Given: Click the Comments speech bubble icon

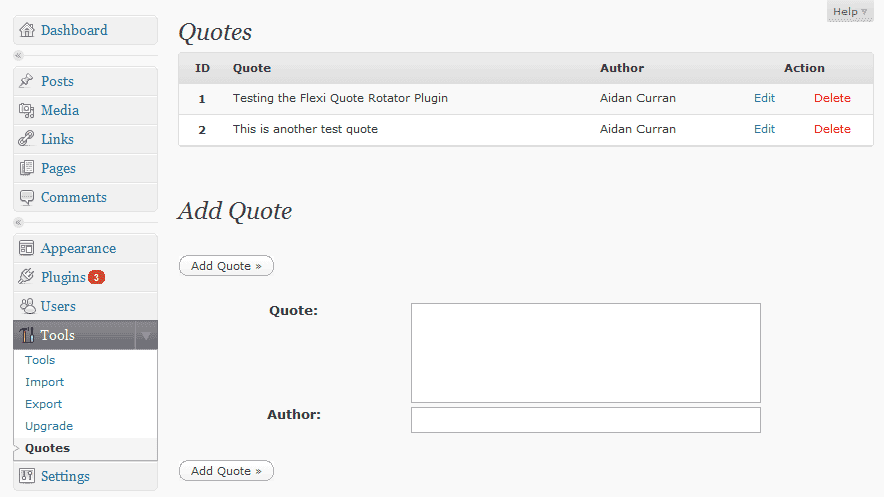Looking at the screenshot, I should tap(27, 197).
